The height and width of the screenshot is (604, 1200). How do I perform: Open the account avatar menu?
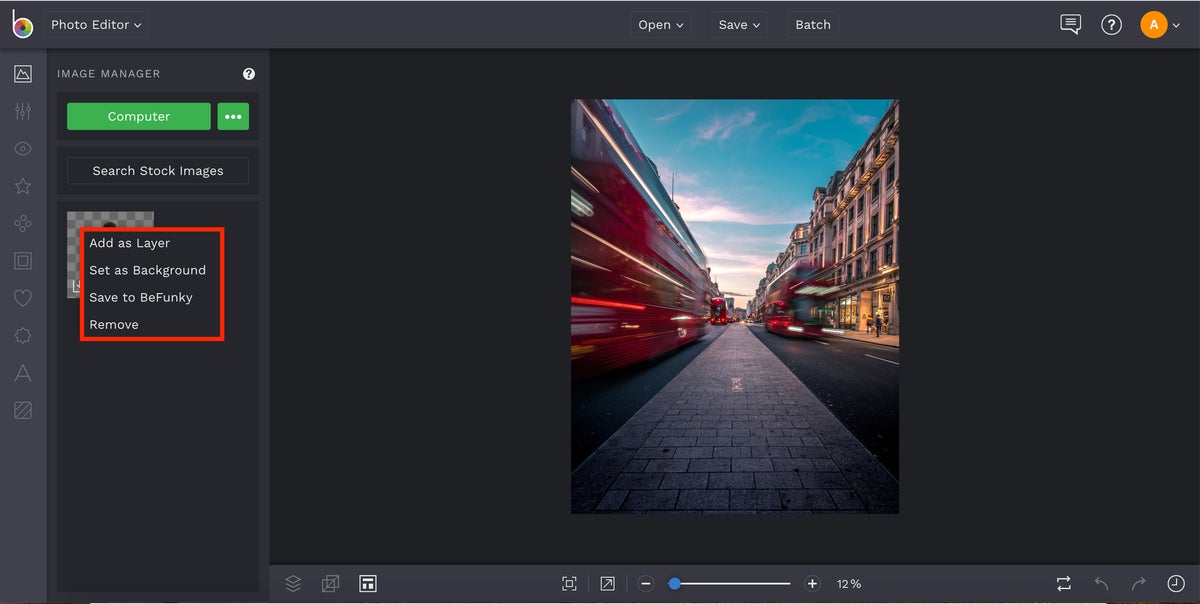pyautogui.click(x=1160, y=24)
